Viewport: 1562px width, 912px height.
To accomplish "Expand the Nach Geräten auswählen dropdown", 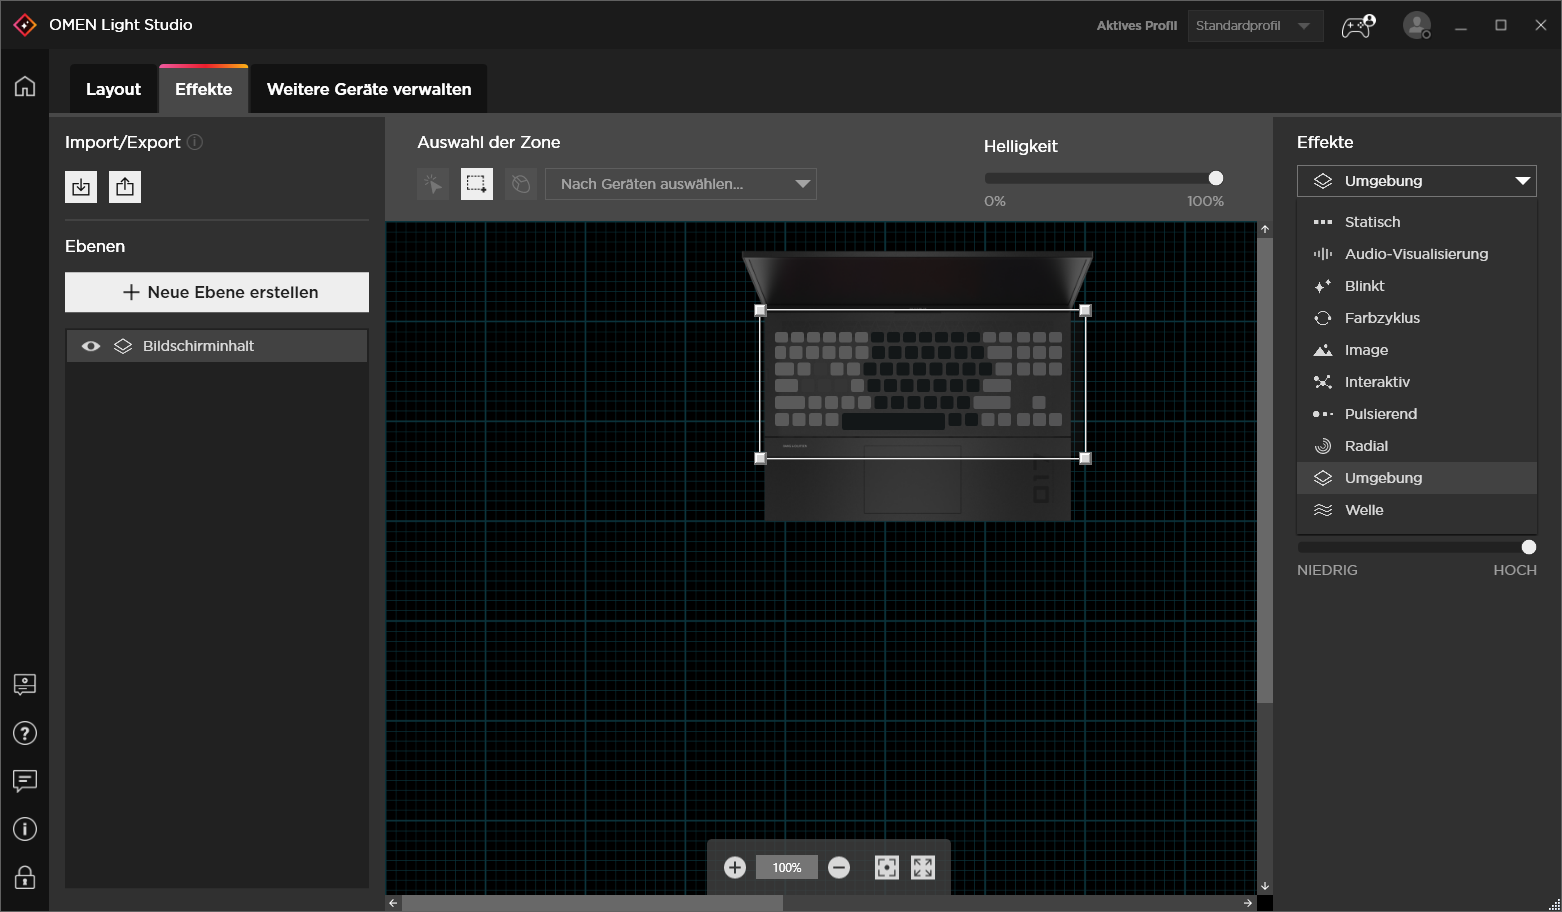I will point(681,184).
